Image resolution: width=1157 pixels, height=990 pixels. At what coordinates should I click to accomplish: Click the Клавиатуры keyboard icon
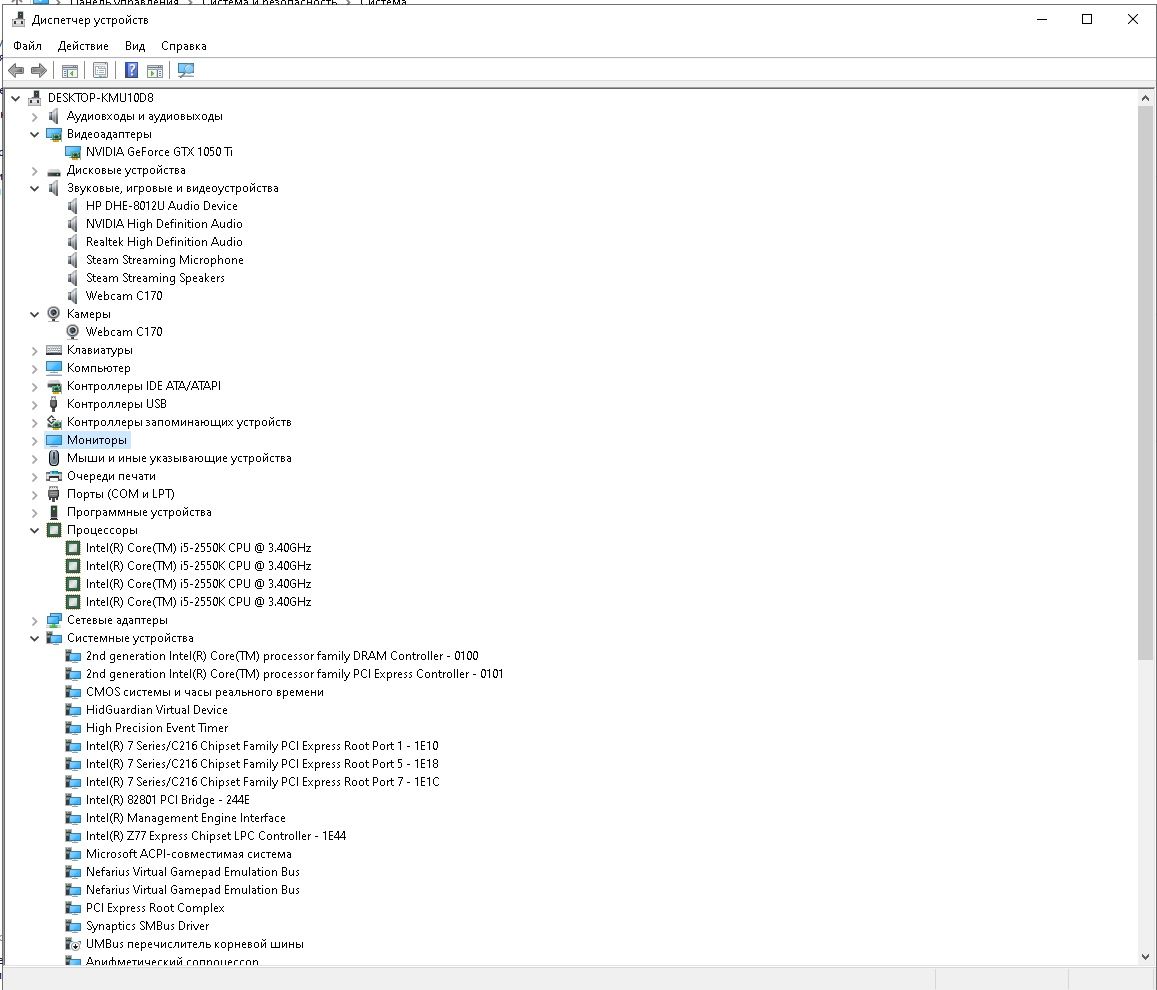(54, 350)
